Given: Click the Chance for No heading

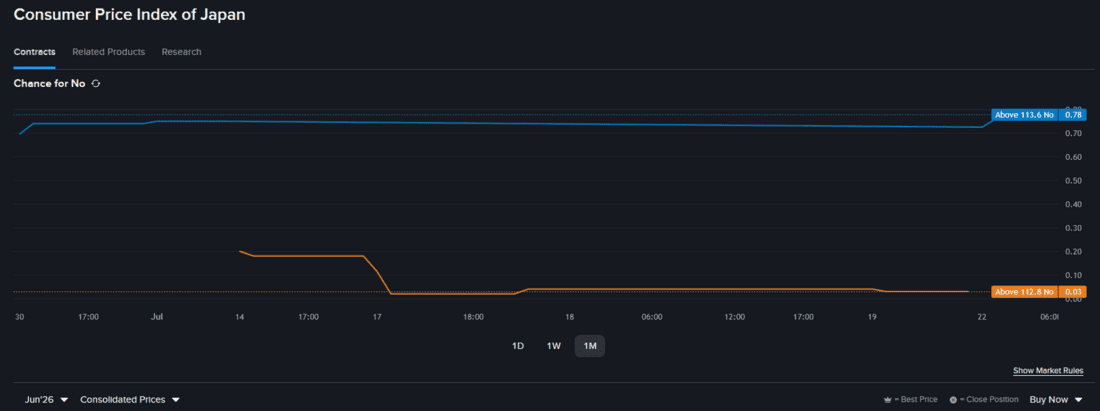Looking at the screenshot, I should 49,83.
